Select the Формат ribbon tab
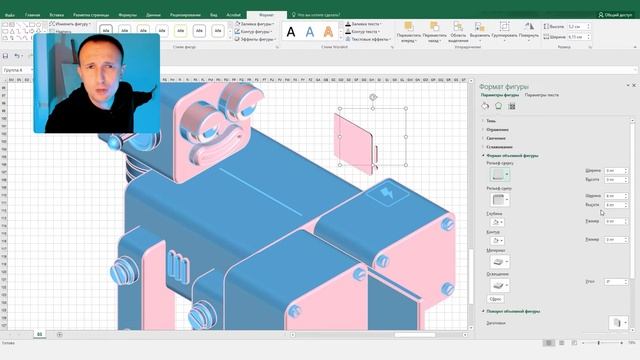 pyautogui.click(x=267, y=15)
